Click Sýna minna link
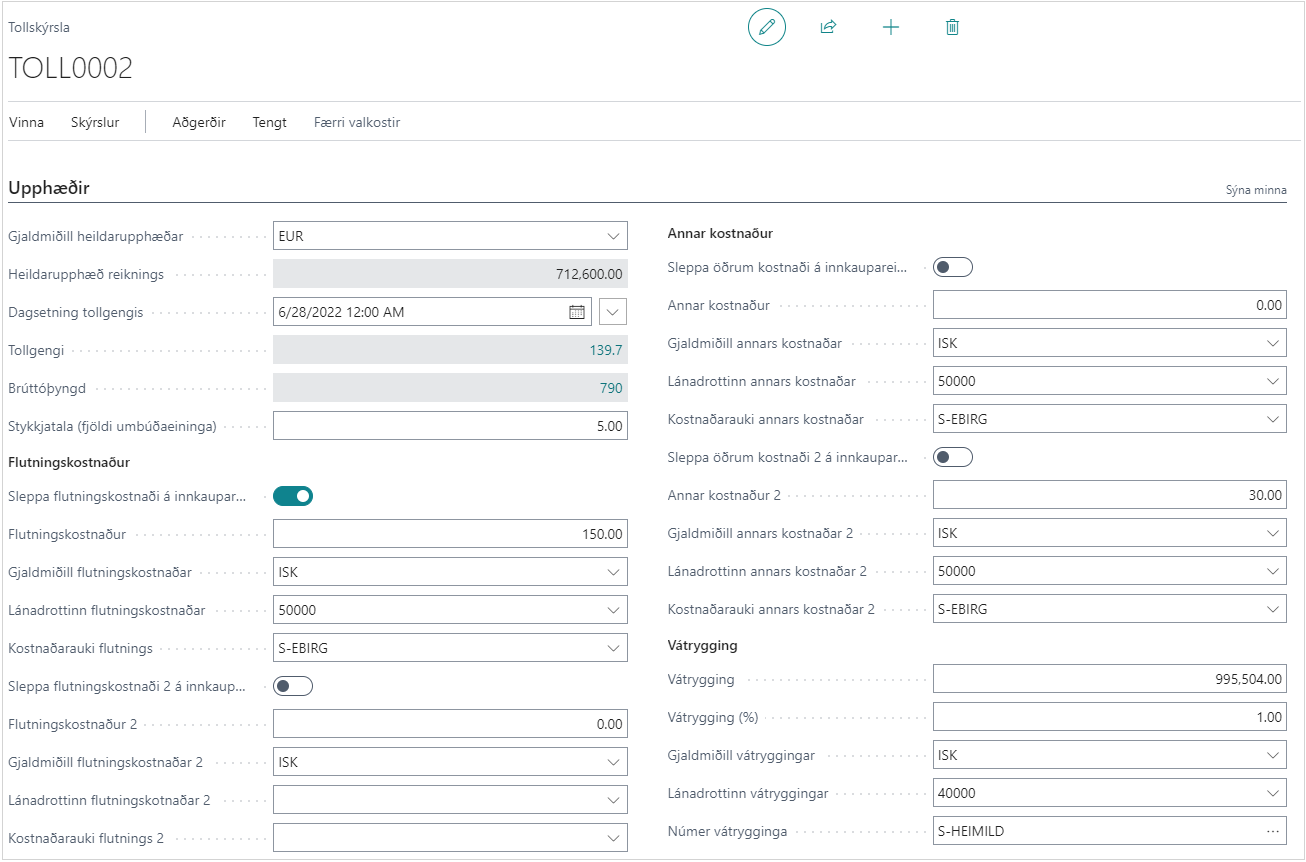Image resolution: width=1306 pixels, height=862 pixels. (1256, 190)
